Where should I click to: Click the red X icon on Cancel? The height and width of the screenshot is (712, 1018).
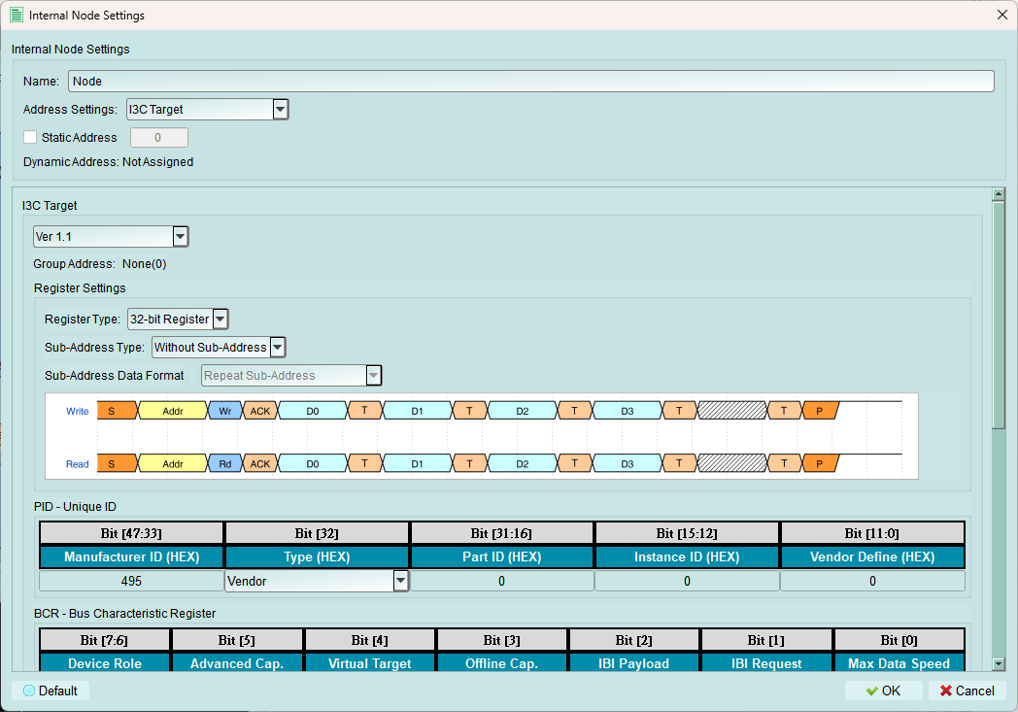(x=946, y=691)
